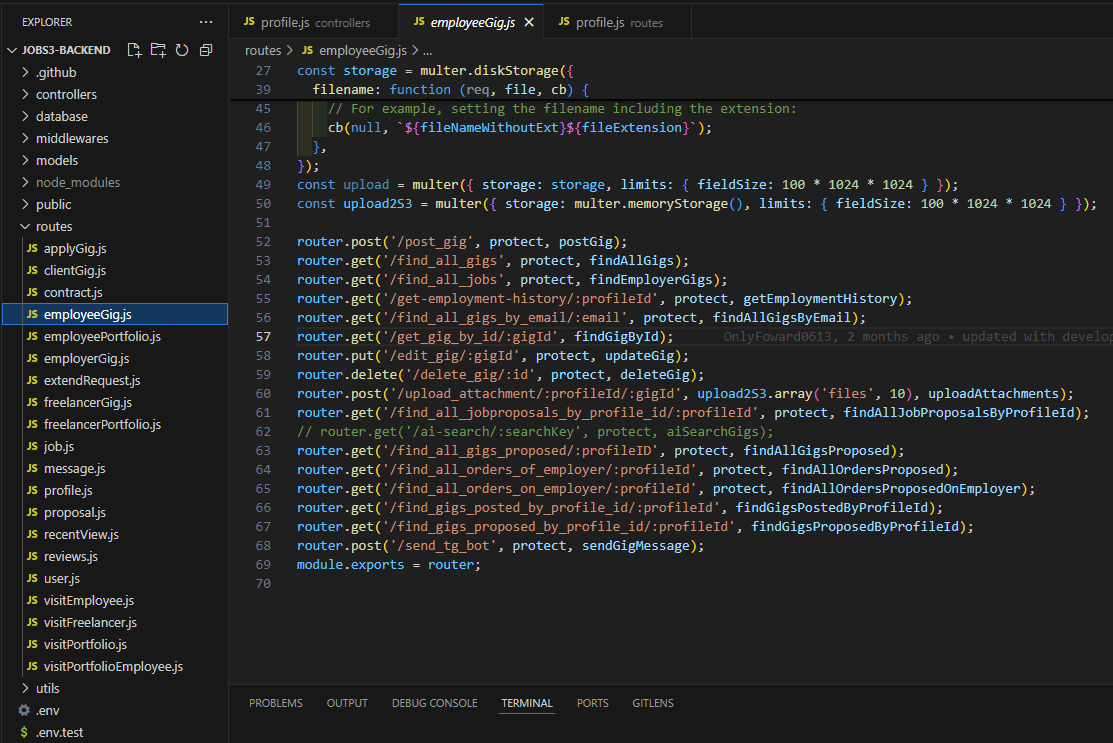1113x743 pixels.
Task: Select employeeGig.js in the Explorer tree
Action: coord(115,314)
